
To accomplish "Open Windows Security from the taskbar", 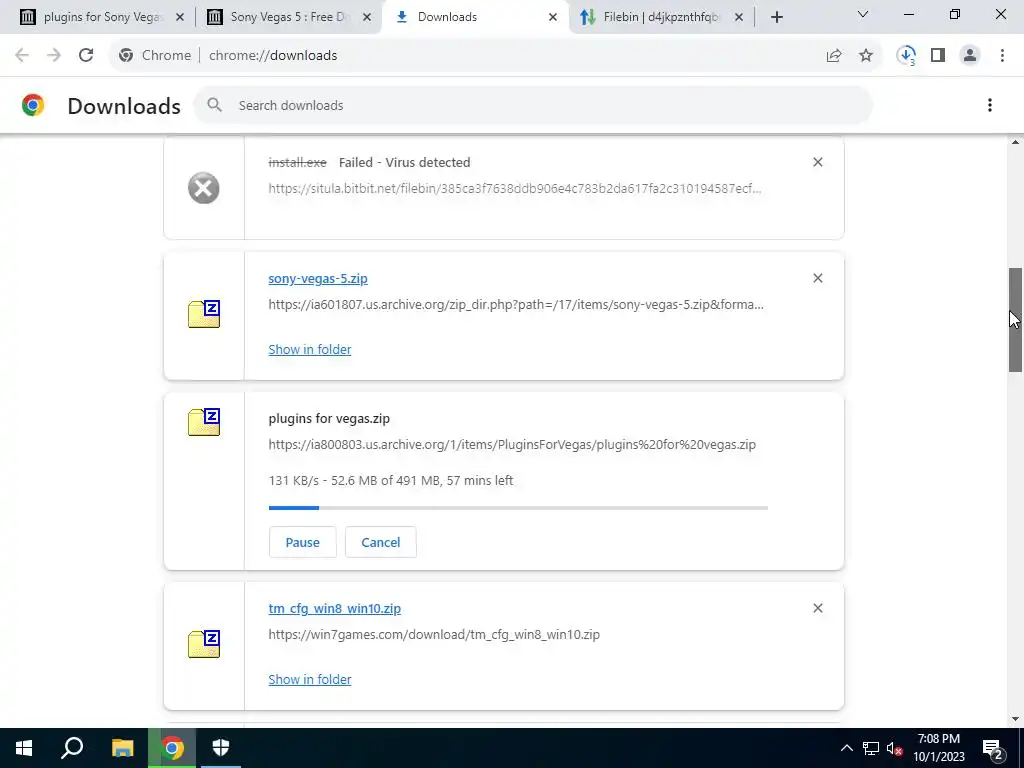I will 221,748.
